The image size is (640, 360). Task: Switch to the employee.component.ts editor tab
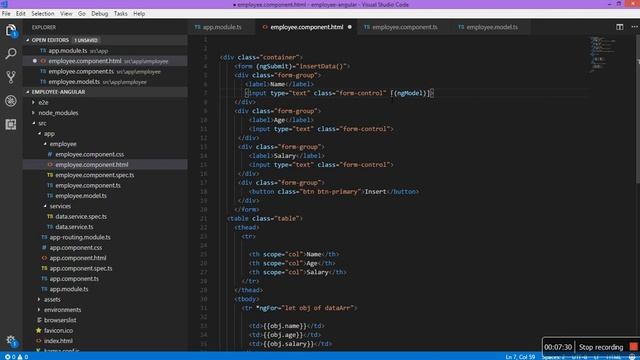coord(403,27)
